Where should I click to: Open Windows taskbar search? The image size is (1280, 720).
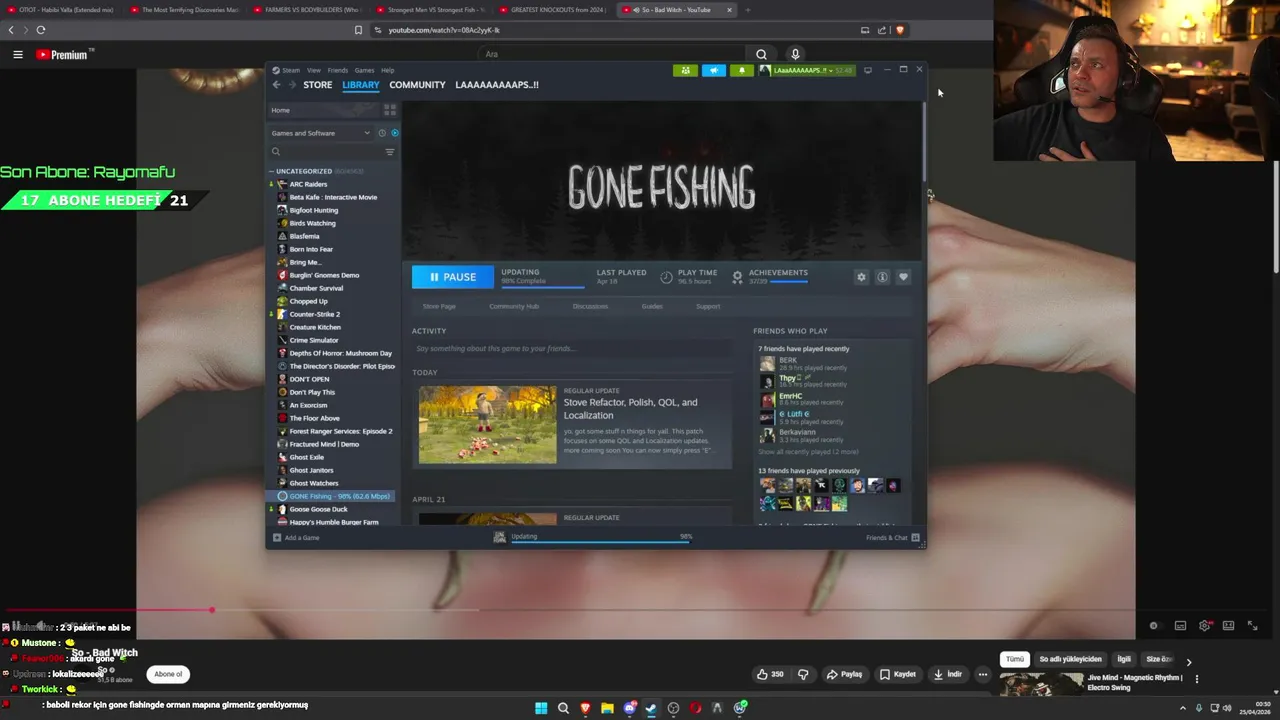(x=563, y=708)
